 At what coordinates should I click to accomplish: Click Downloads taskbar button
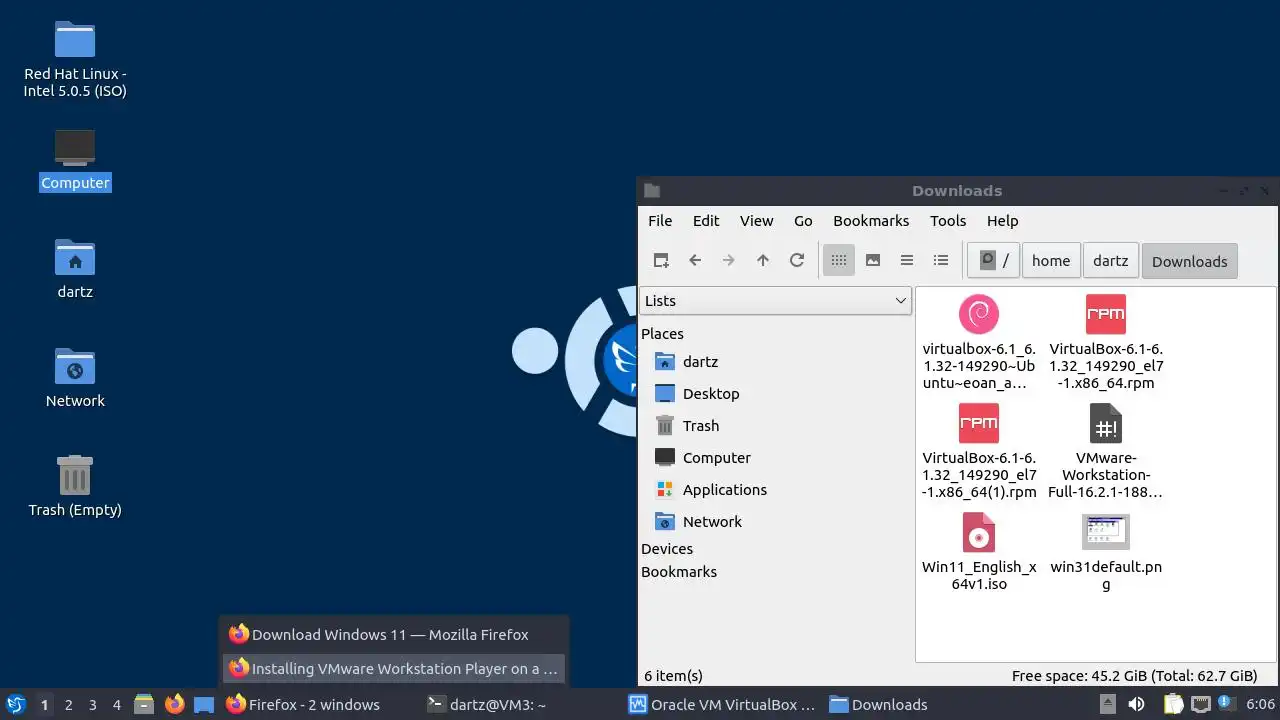click(x=923, y=704)
